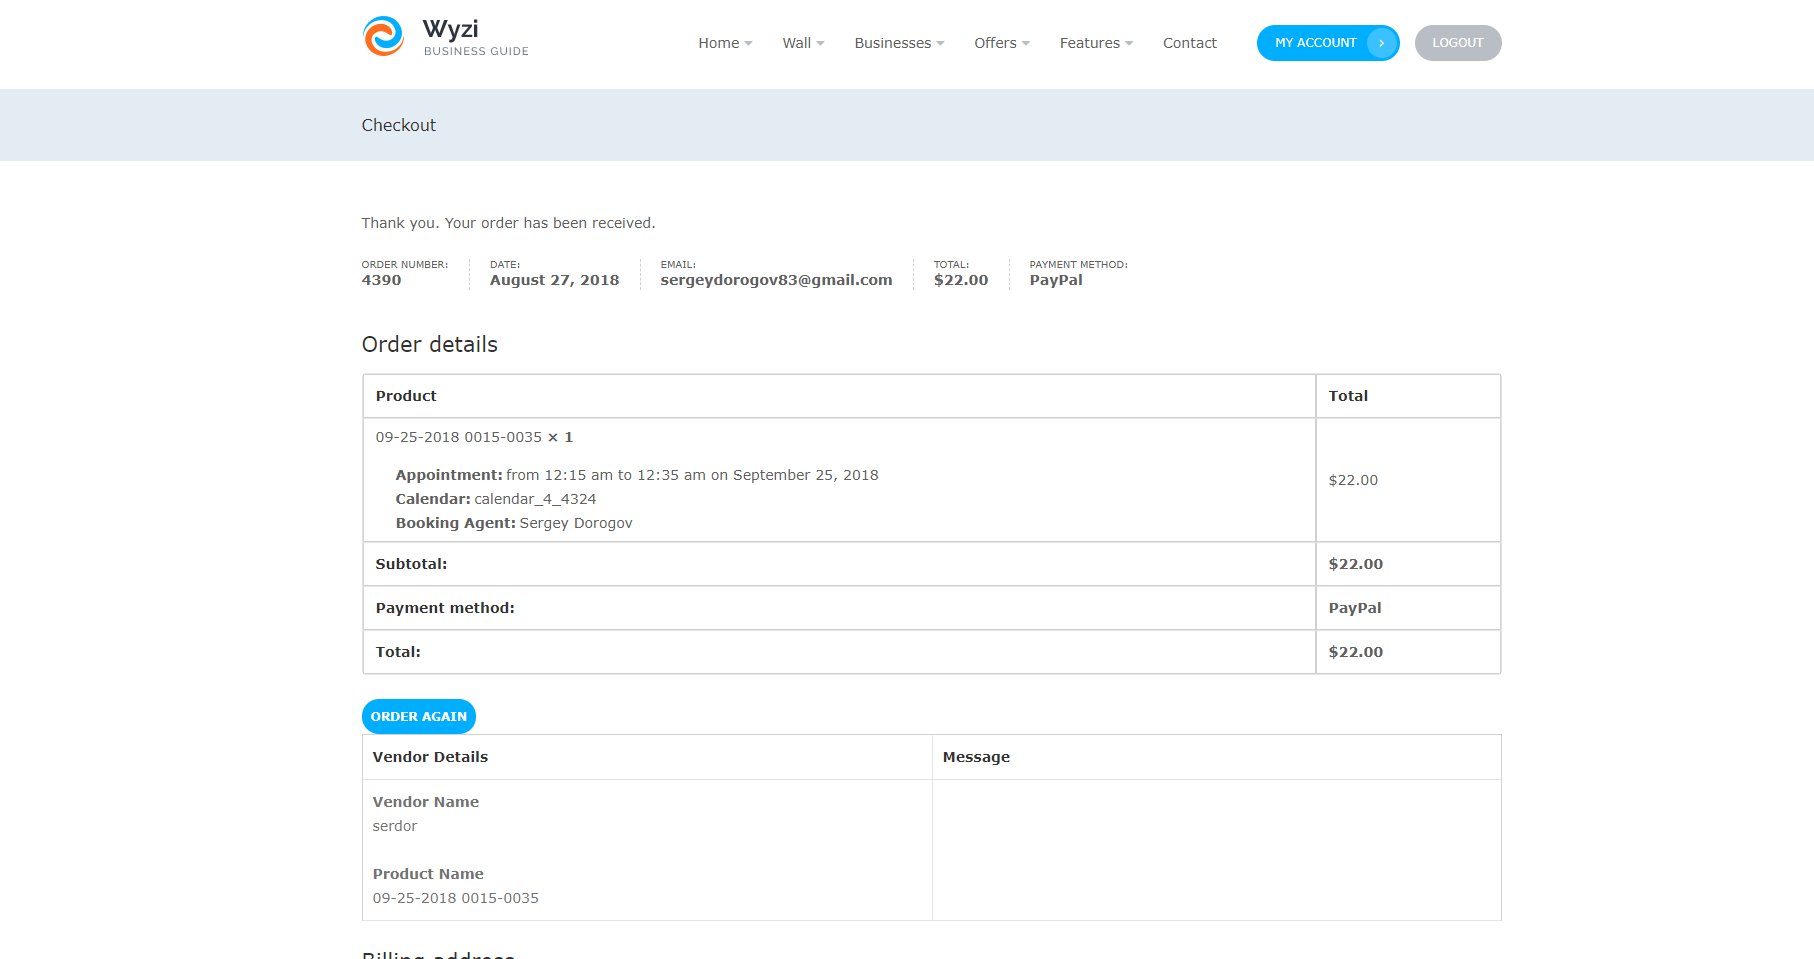The width and height of the screenshot is (1814, 959).
Task: Select the Home menu item
Action: point(716,43)
